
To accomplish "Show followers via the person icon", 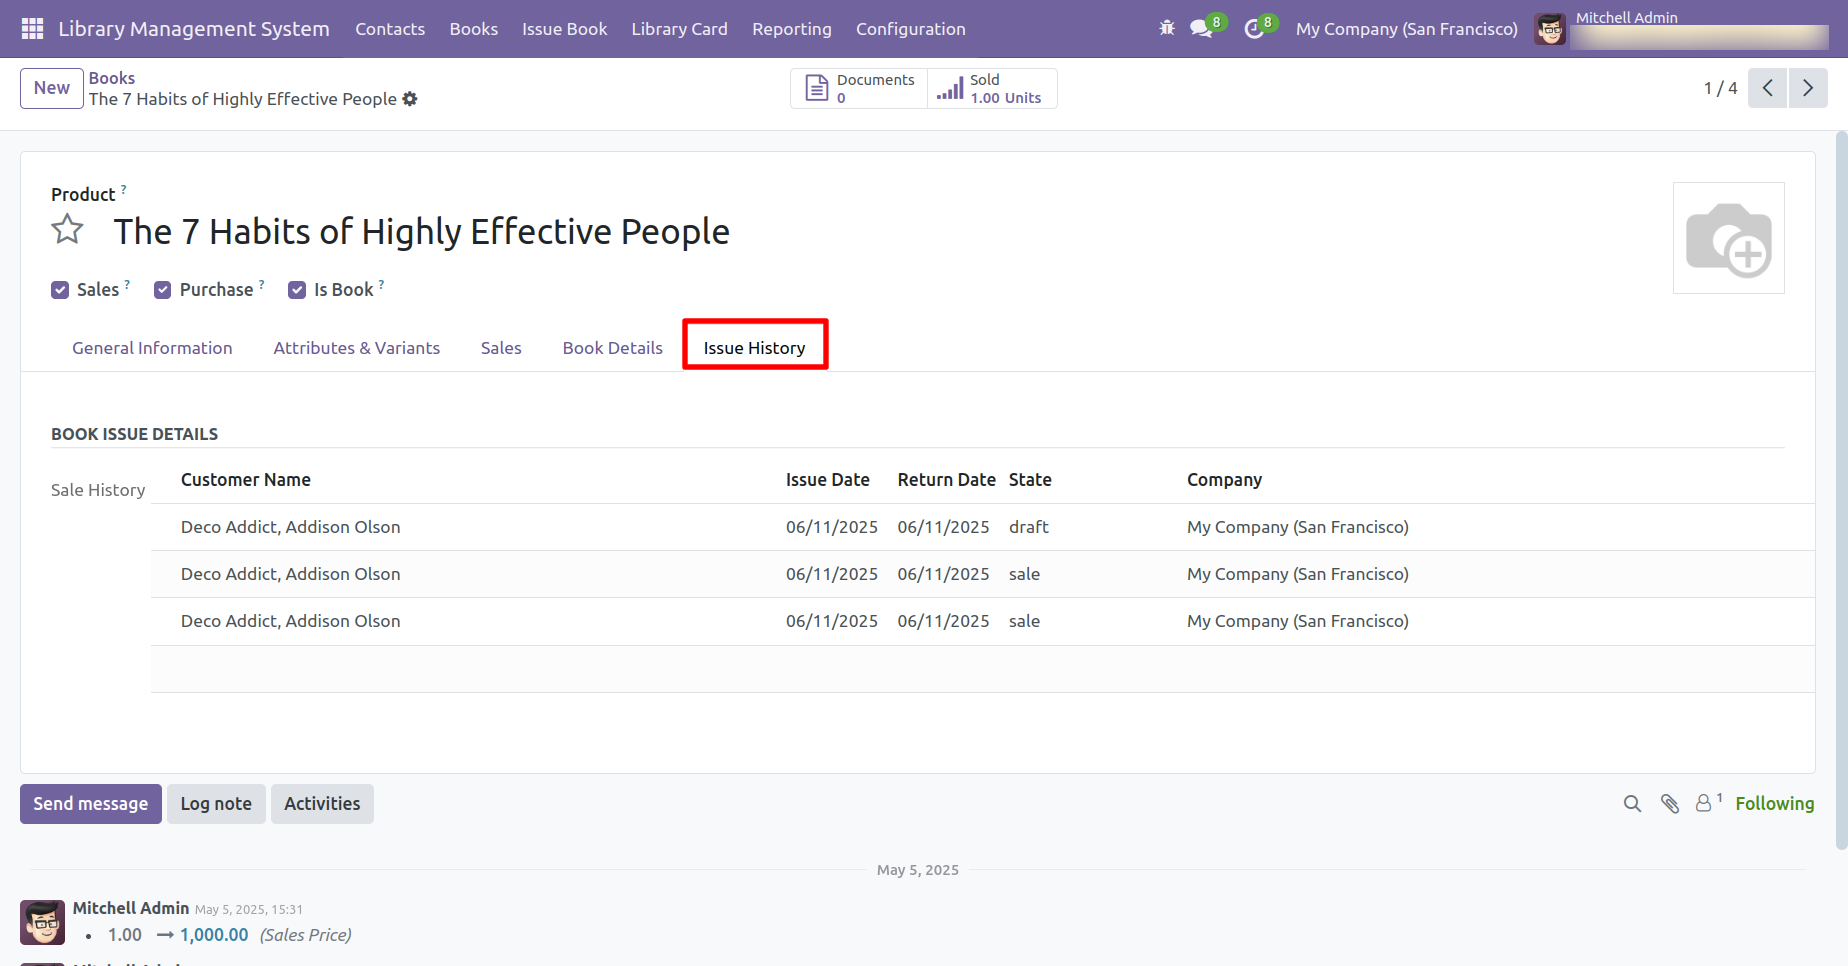I will [1704, 803].
